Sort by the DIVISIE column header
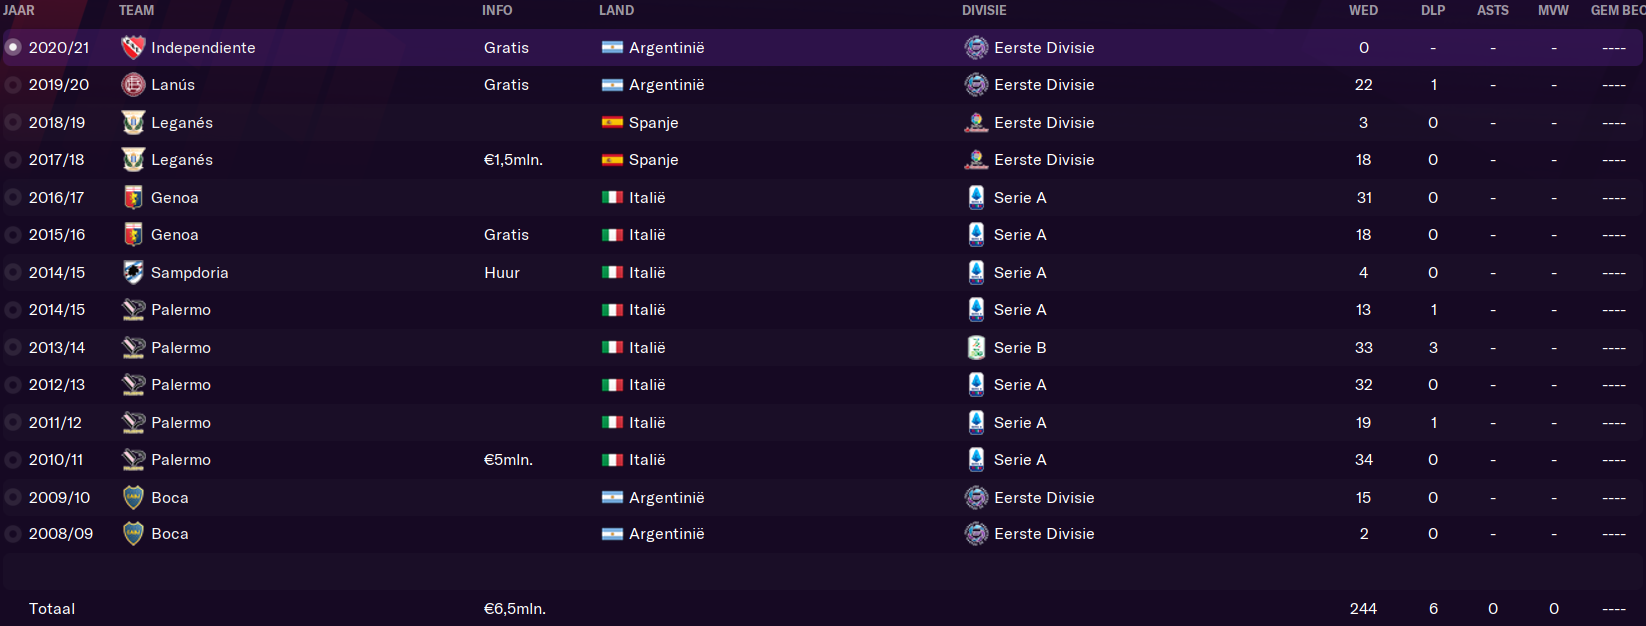This screenshot has height=626, width=1646. point(984,10)
